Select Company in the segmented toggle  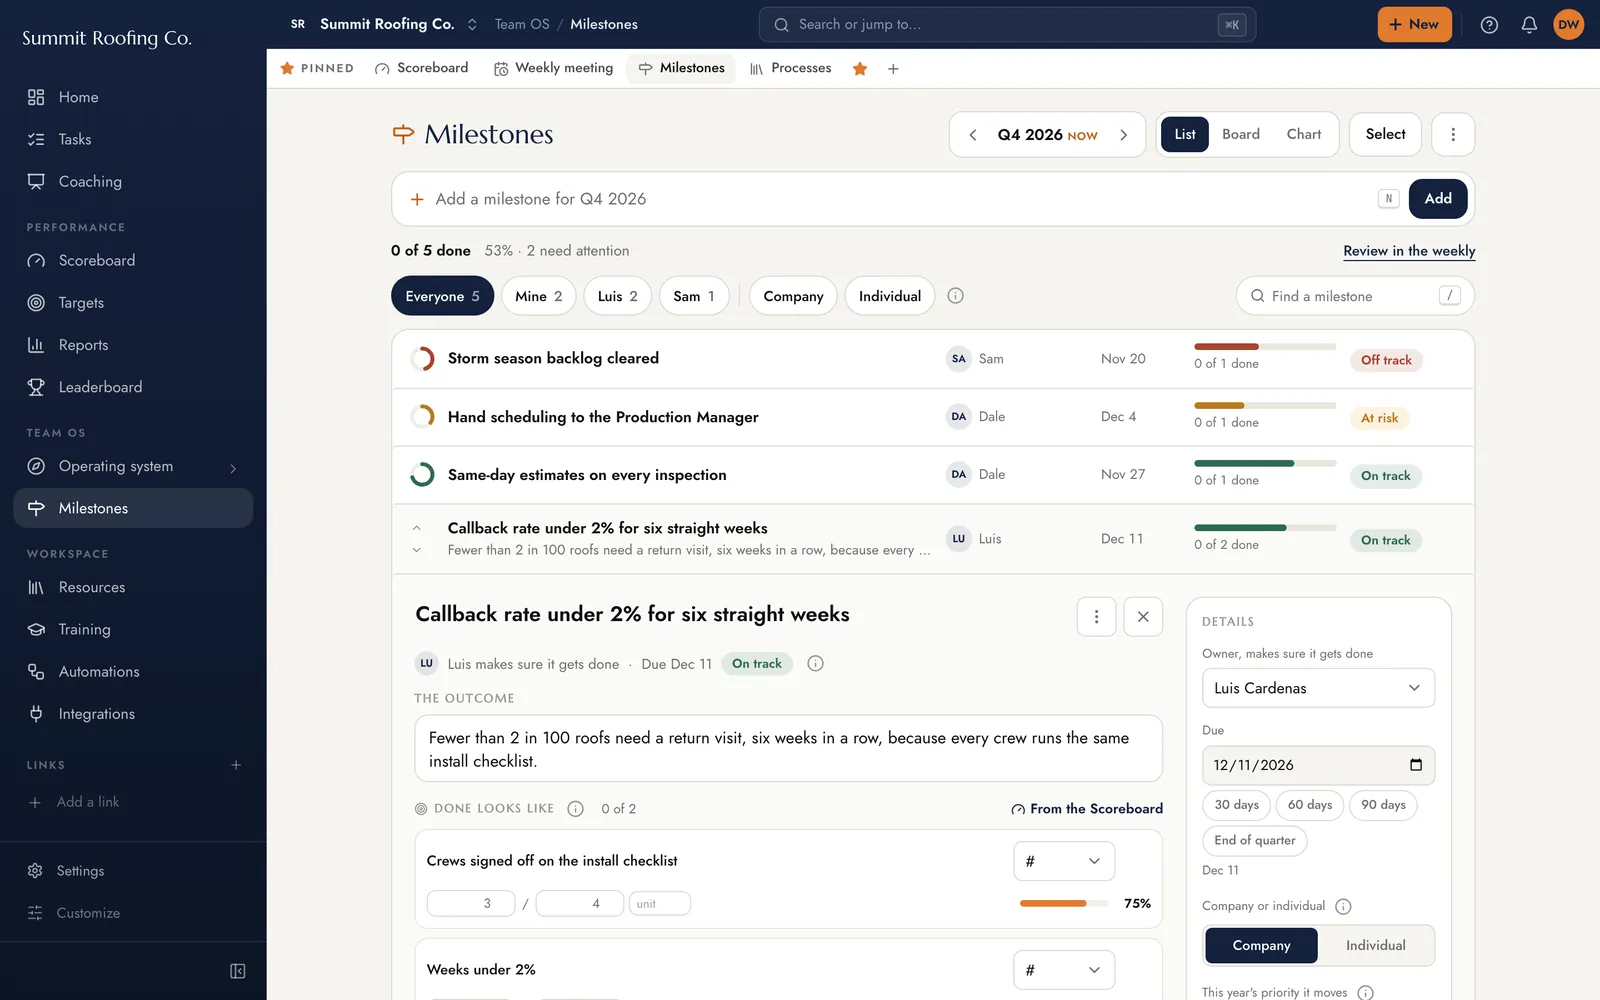coord(1261,946)
